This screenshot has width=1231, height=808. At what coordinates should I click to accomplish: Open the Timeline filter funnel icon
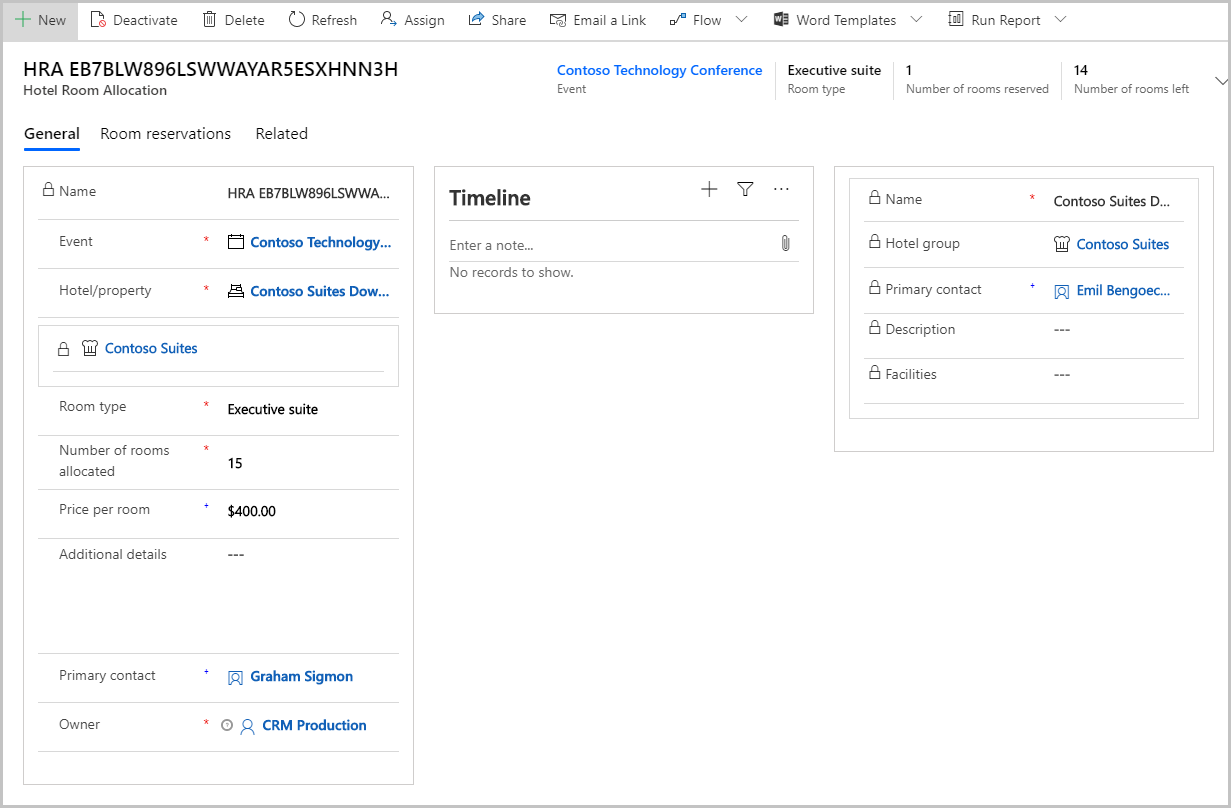pyautogui.click(x=745, y=189)
